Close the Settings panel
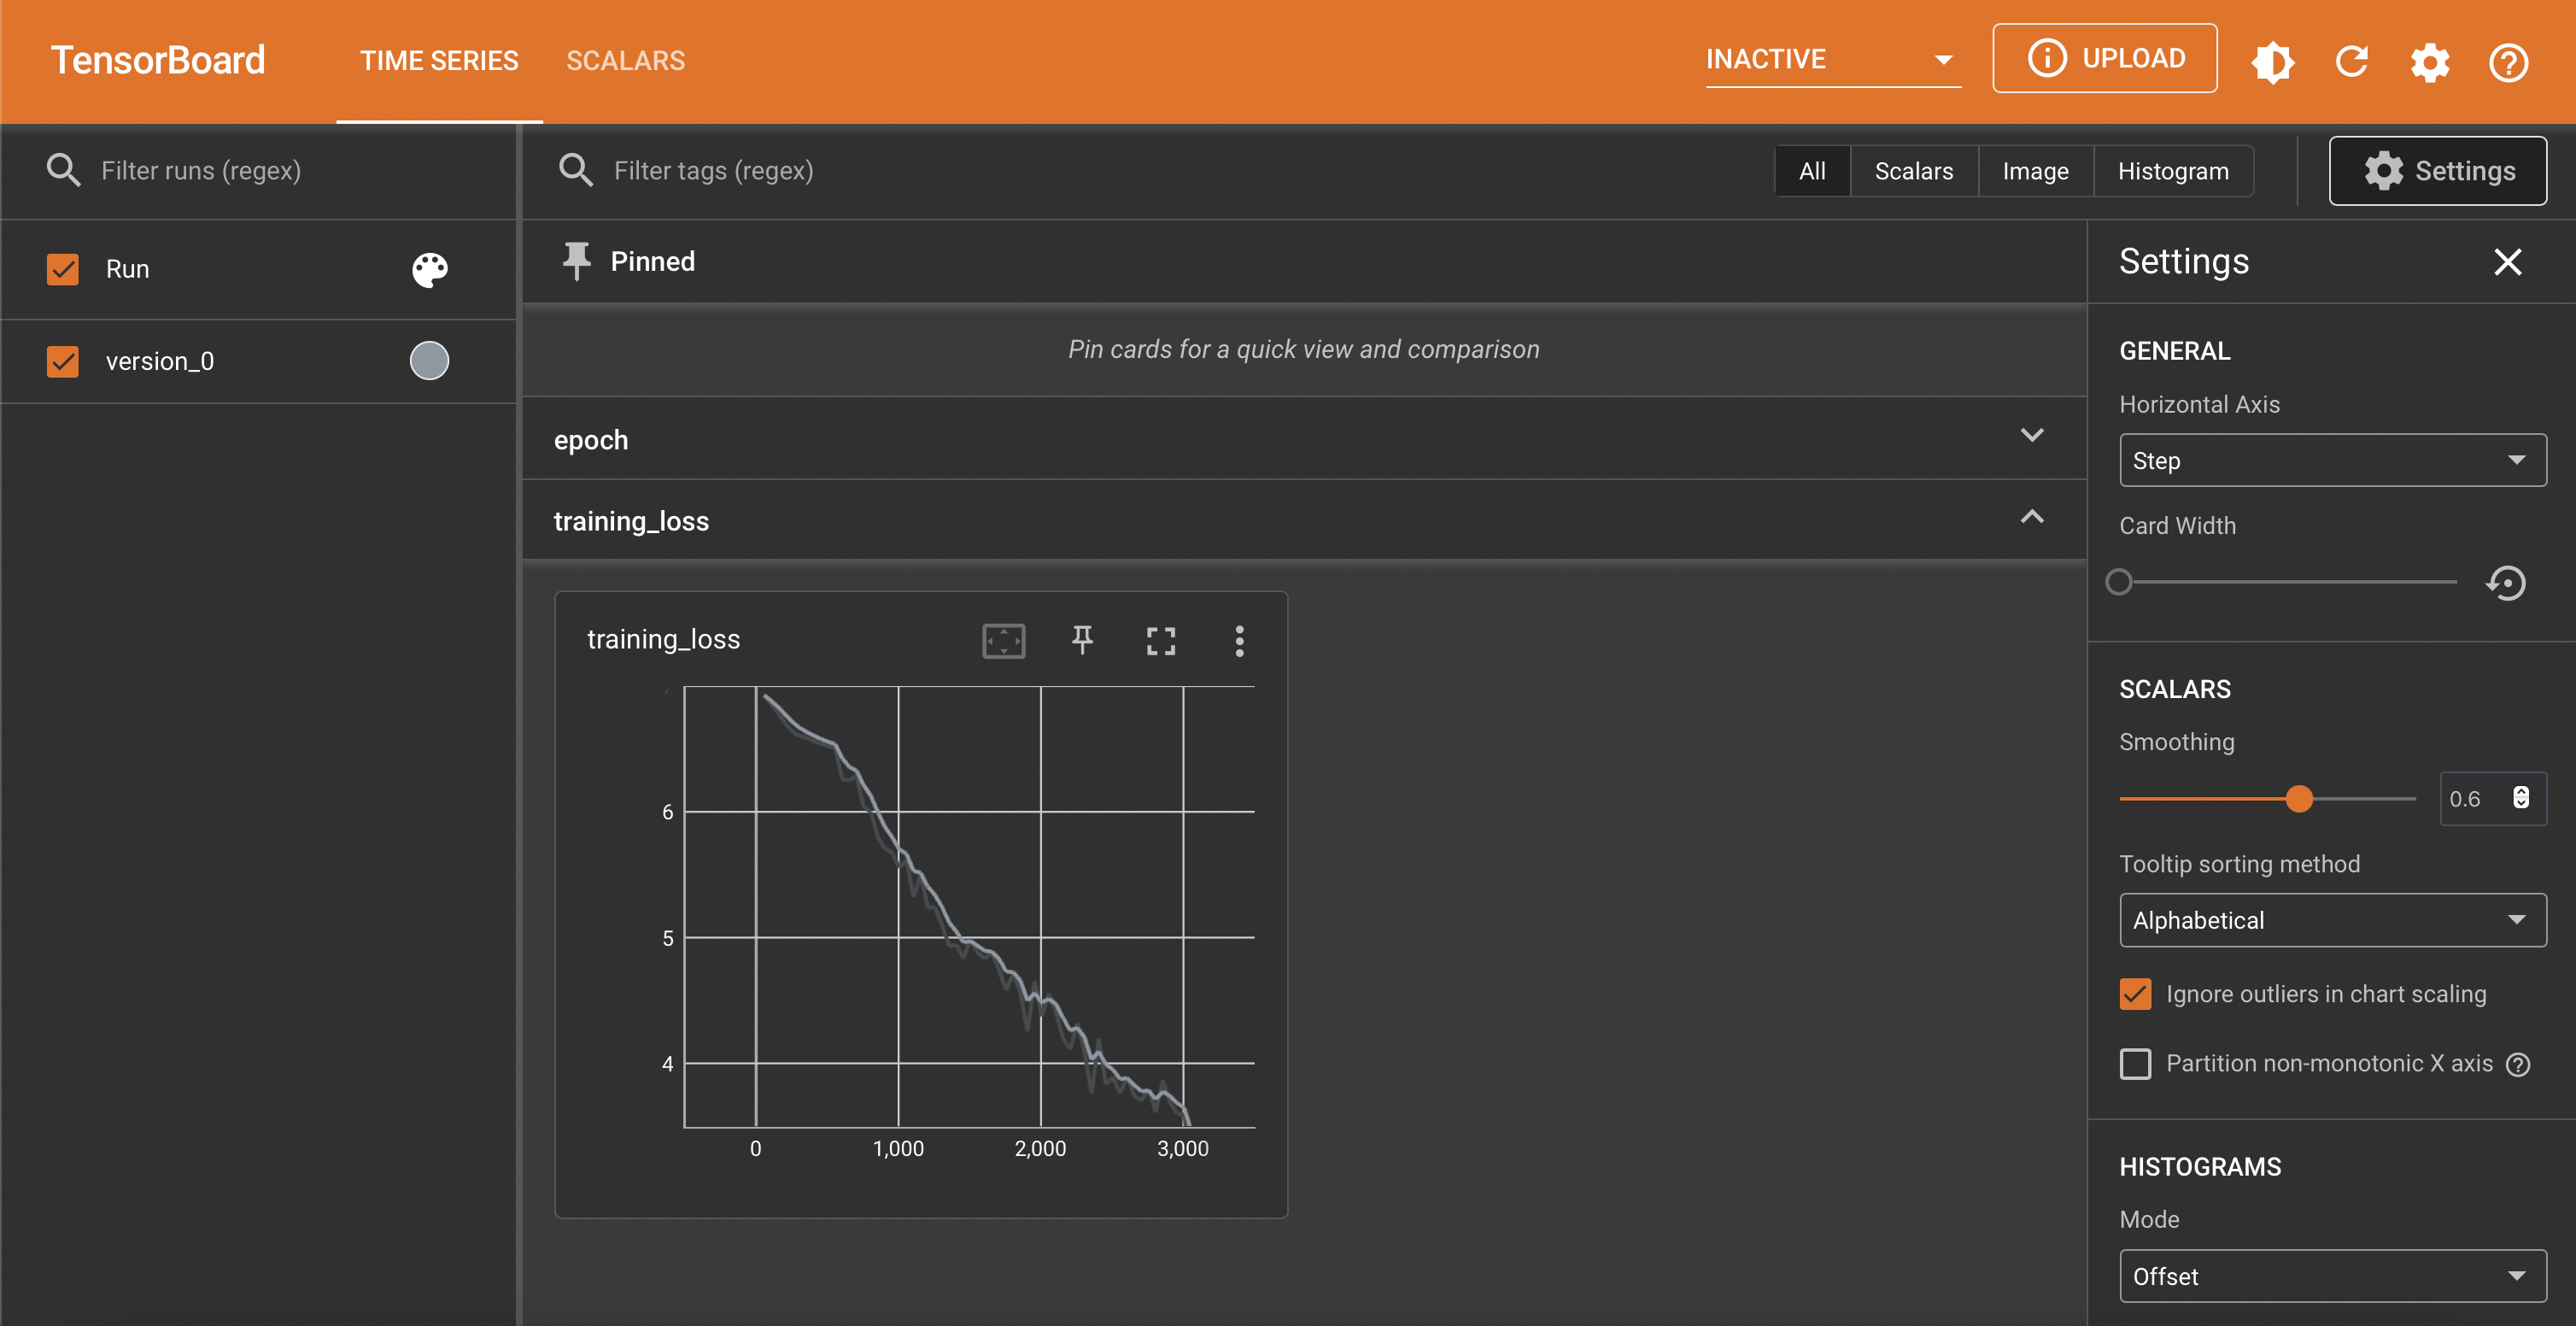This screenshot has height=1326, width=2576. [2508, 262]
